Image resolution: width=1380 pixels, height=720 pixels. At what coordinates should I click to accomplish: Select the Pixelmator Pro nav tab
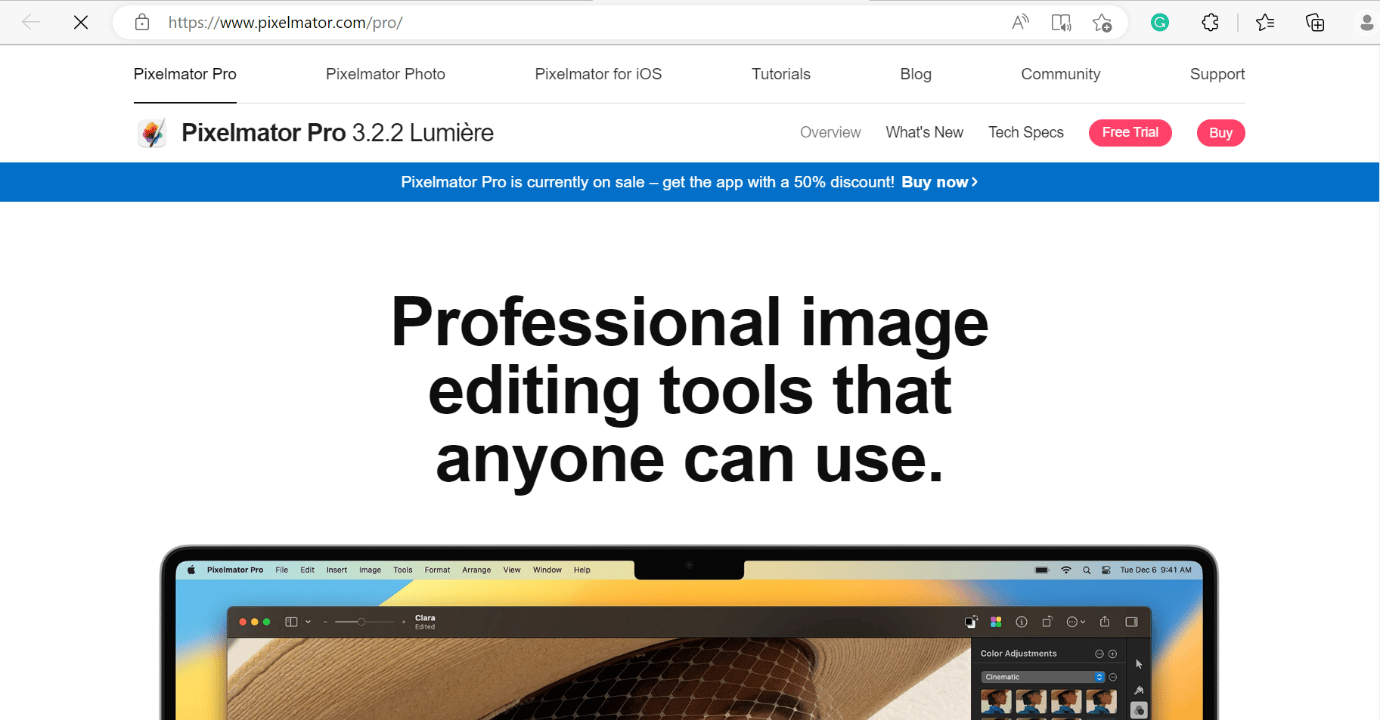point(185,74)
